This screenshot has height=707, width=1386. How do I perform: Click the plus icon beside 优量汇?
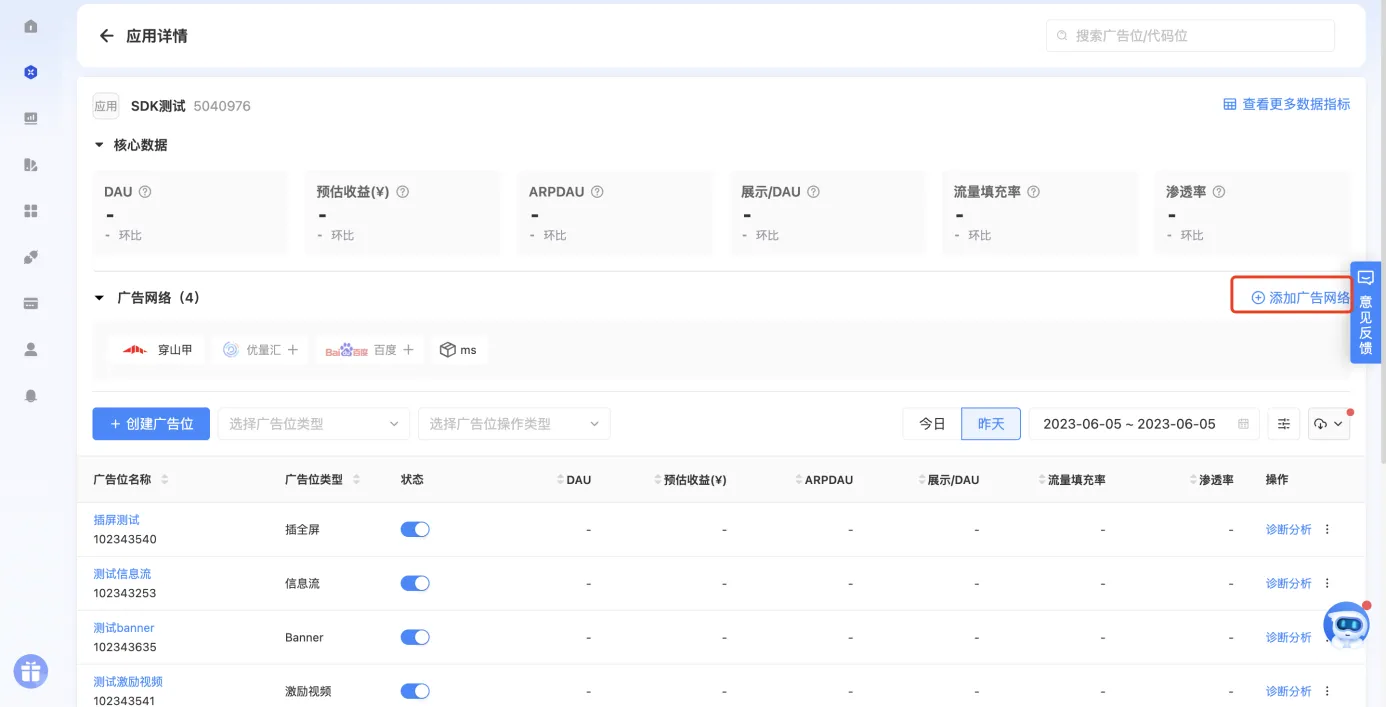click(293, 350)
